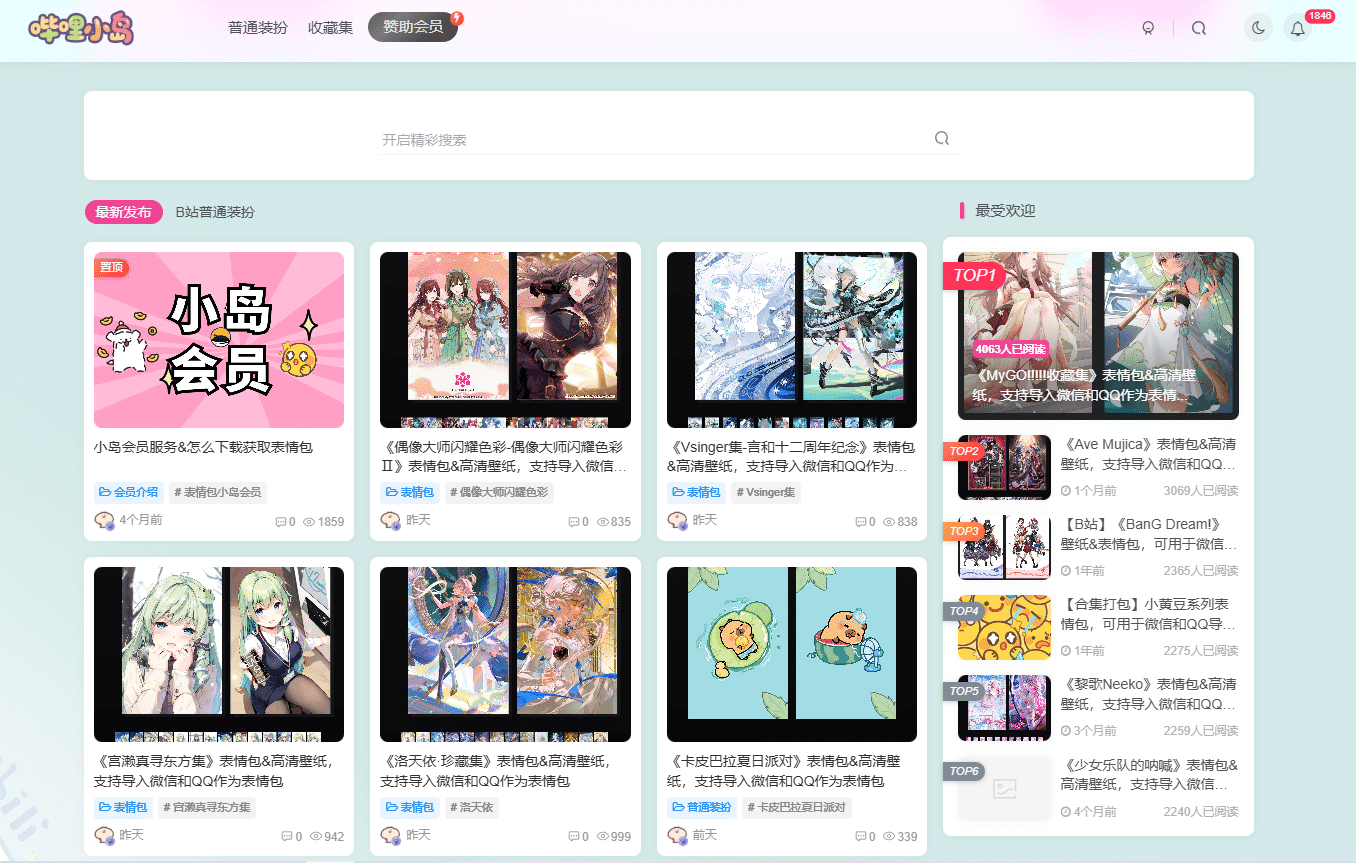This screenshot has width=1356, height=863.
Task: Open the 宫濑真寻东方集 thumbnail
Action: click(x=219, y=654)
